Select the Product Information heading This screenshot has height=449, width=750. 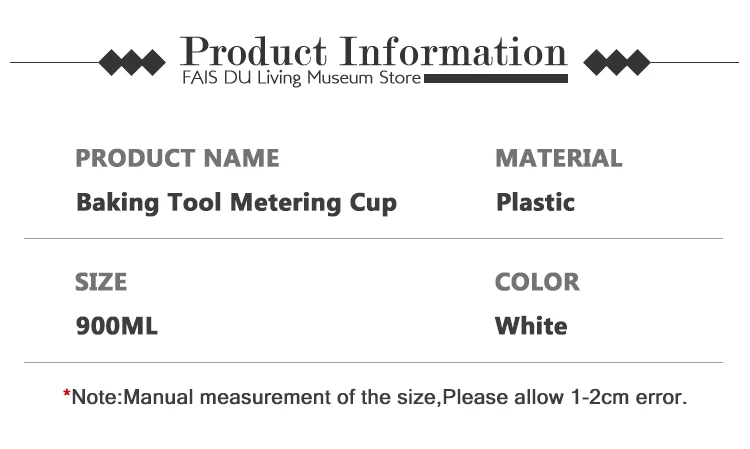click(375, 49)
